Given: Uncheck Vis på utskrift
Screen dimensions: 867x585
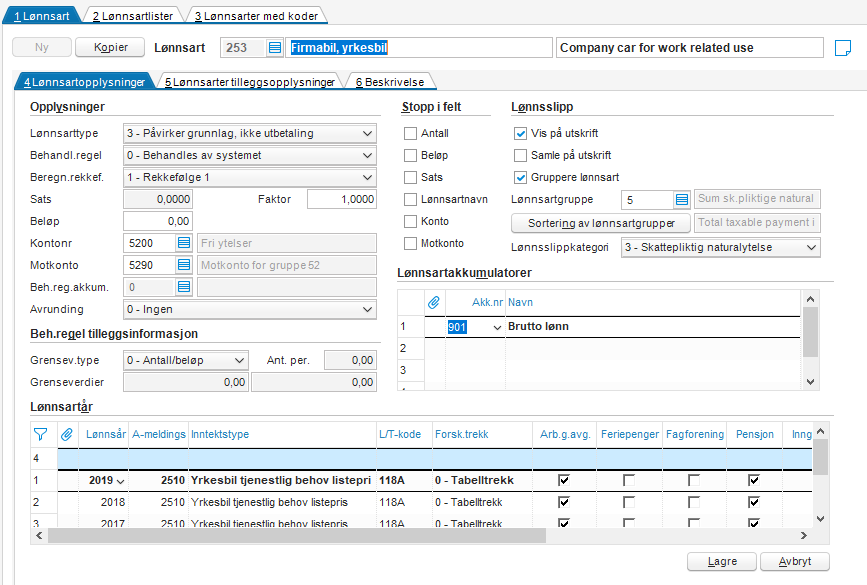Looking at the screenshot, I should click(x=520, y=134).
